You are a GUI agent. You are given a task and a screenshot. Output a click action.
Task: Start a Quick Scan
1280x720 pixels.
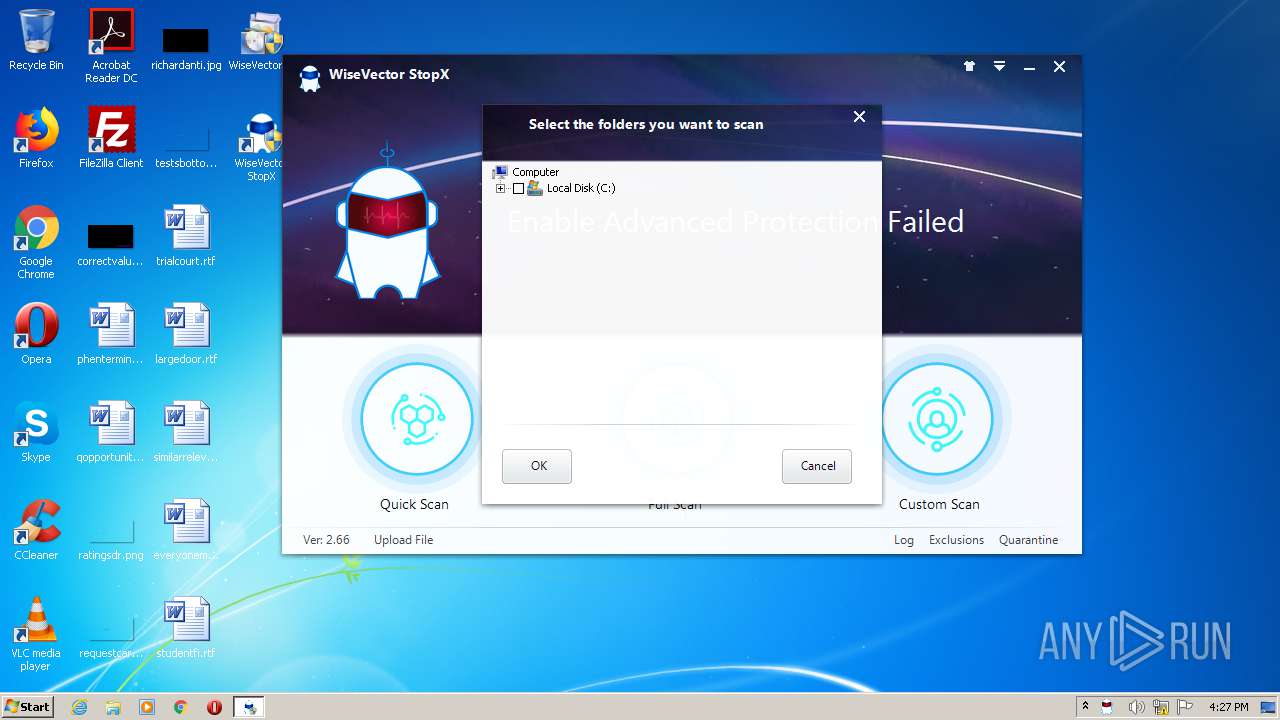coord(416,418)
